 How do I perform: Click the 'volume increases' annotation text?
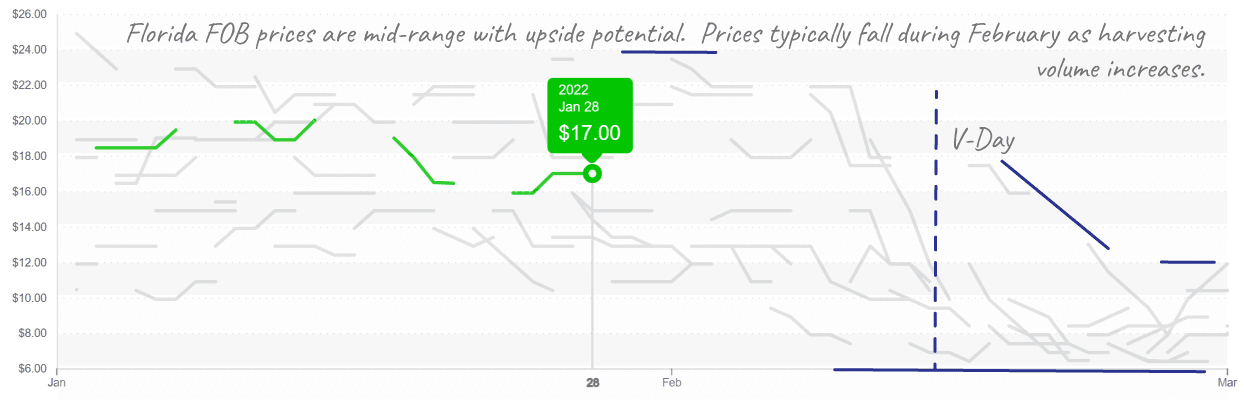coord(1120,71)
